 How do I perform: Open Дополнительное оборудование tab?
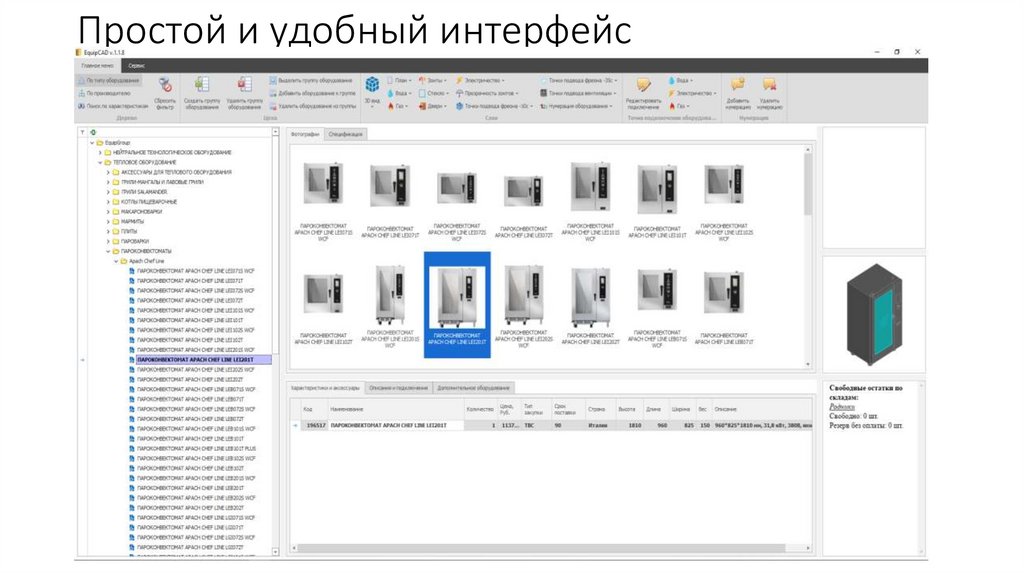[x=473, y=387]
